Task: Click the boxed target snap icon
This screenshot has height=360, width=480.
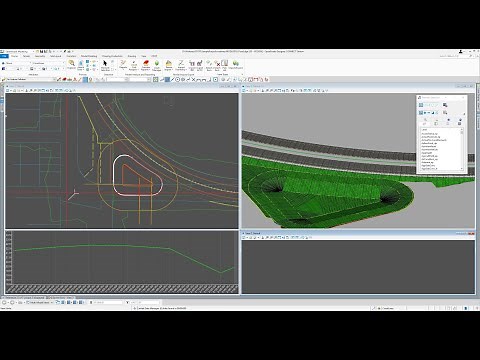Action: 215,79
